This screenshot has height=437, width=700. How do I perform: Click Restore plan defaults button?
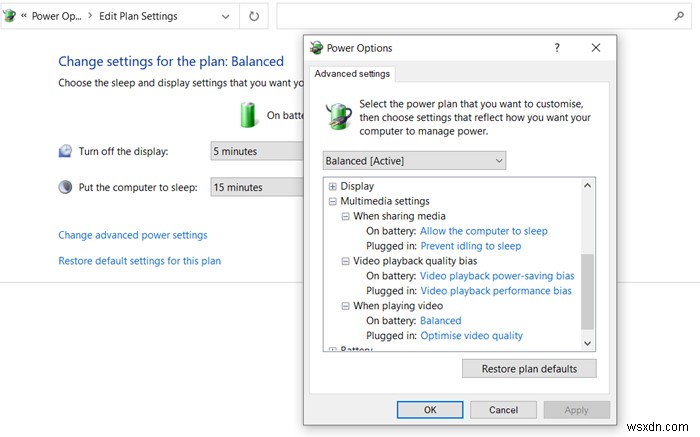point(529,369)
